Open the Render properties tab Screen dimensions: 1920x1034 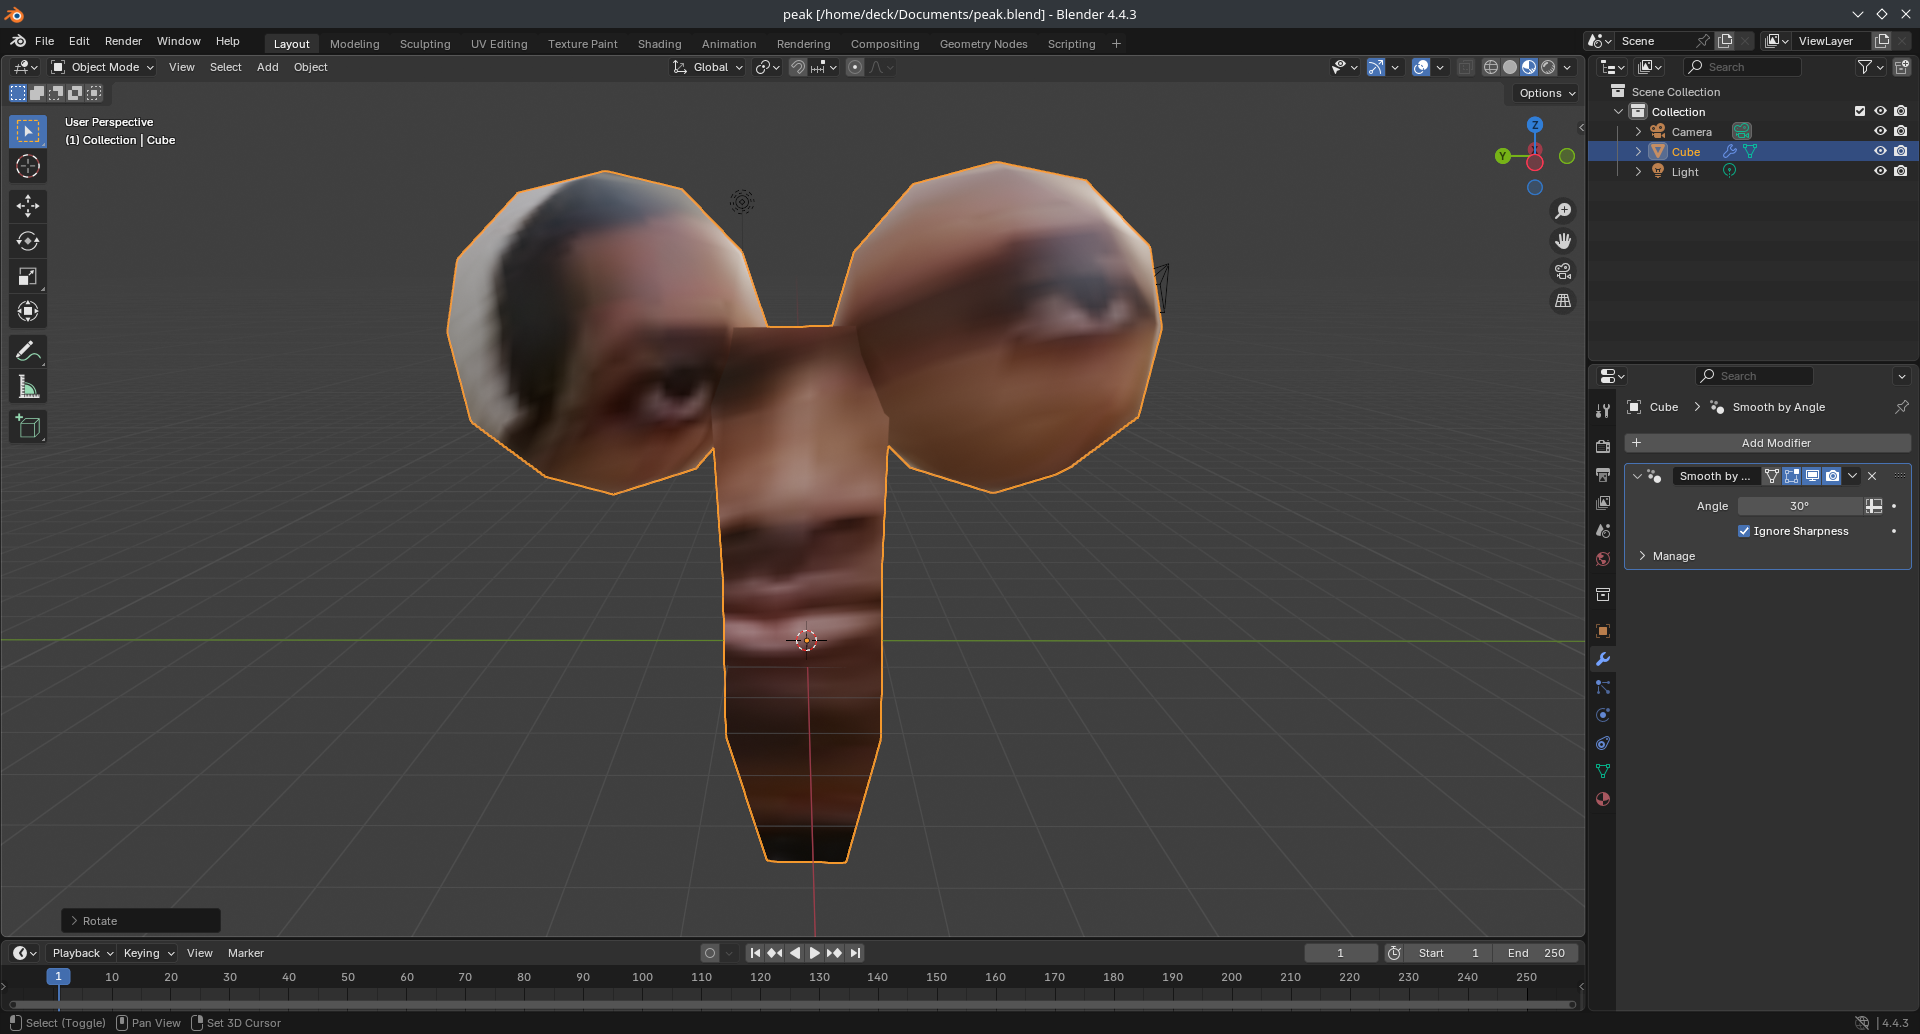1603,446
